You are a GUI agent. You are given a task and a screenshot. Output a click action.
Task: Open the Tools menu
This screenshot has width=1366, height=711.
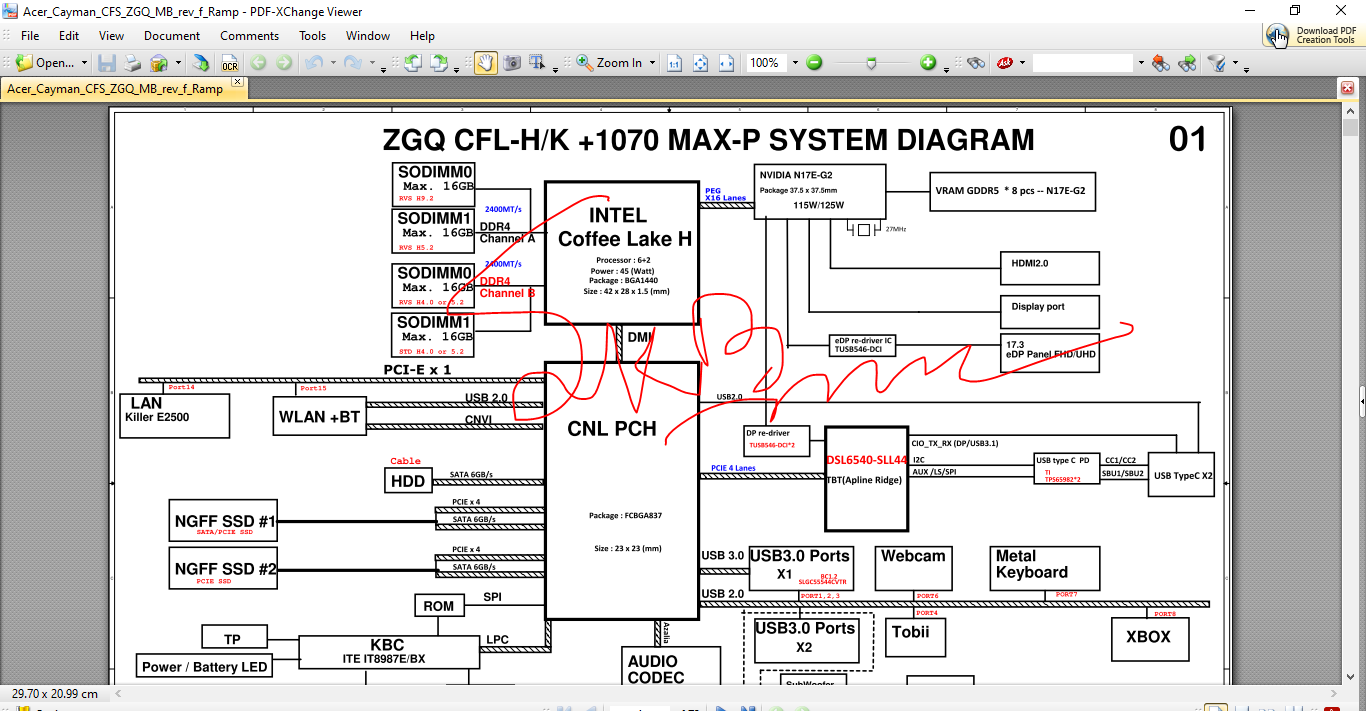click(x=313, y=35)
